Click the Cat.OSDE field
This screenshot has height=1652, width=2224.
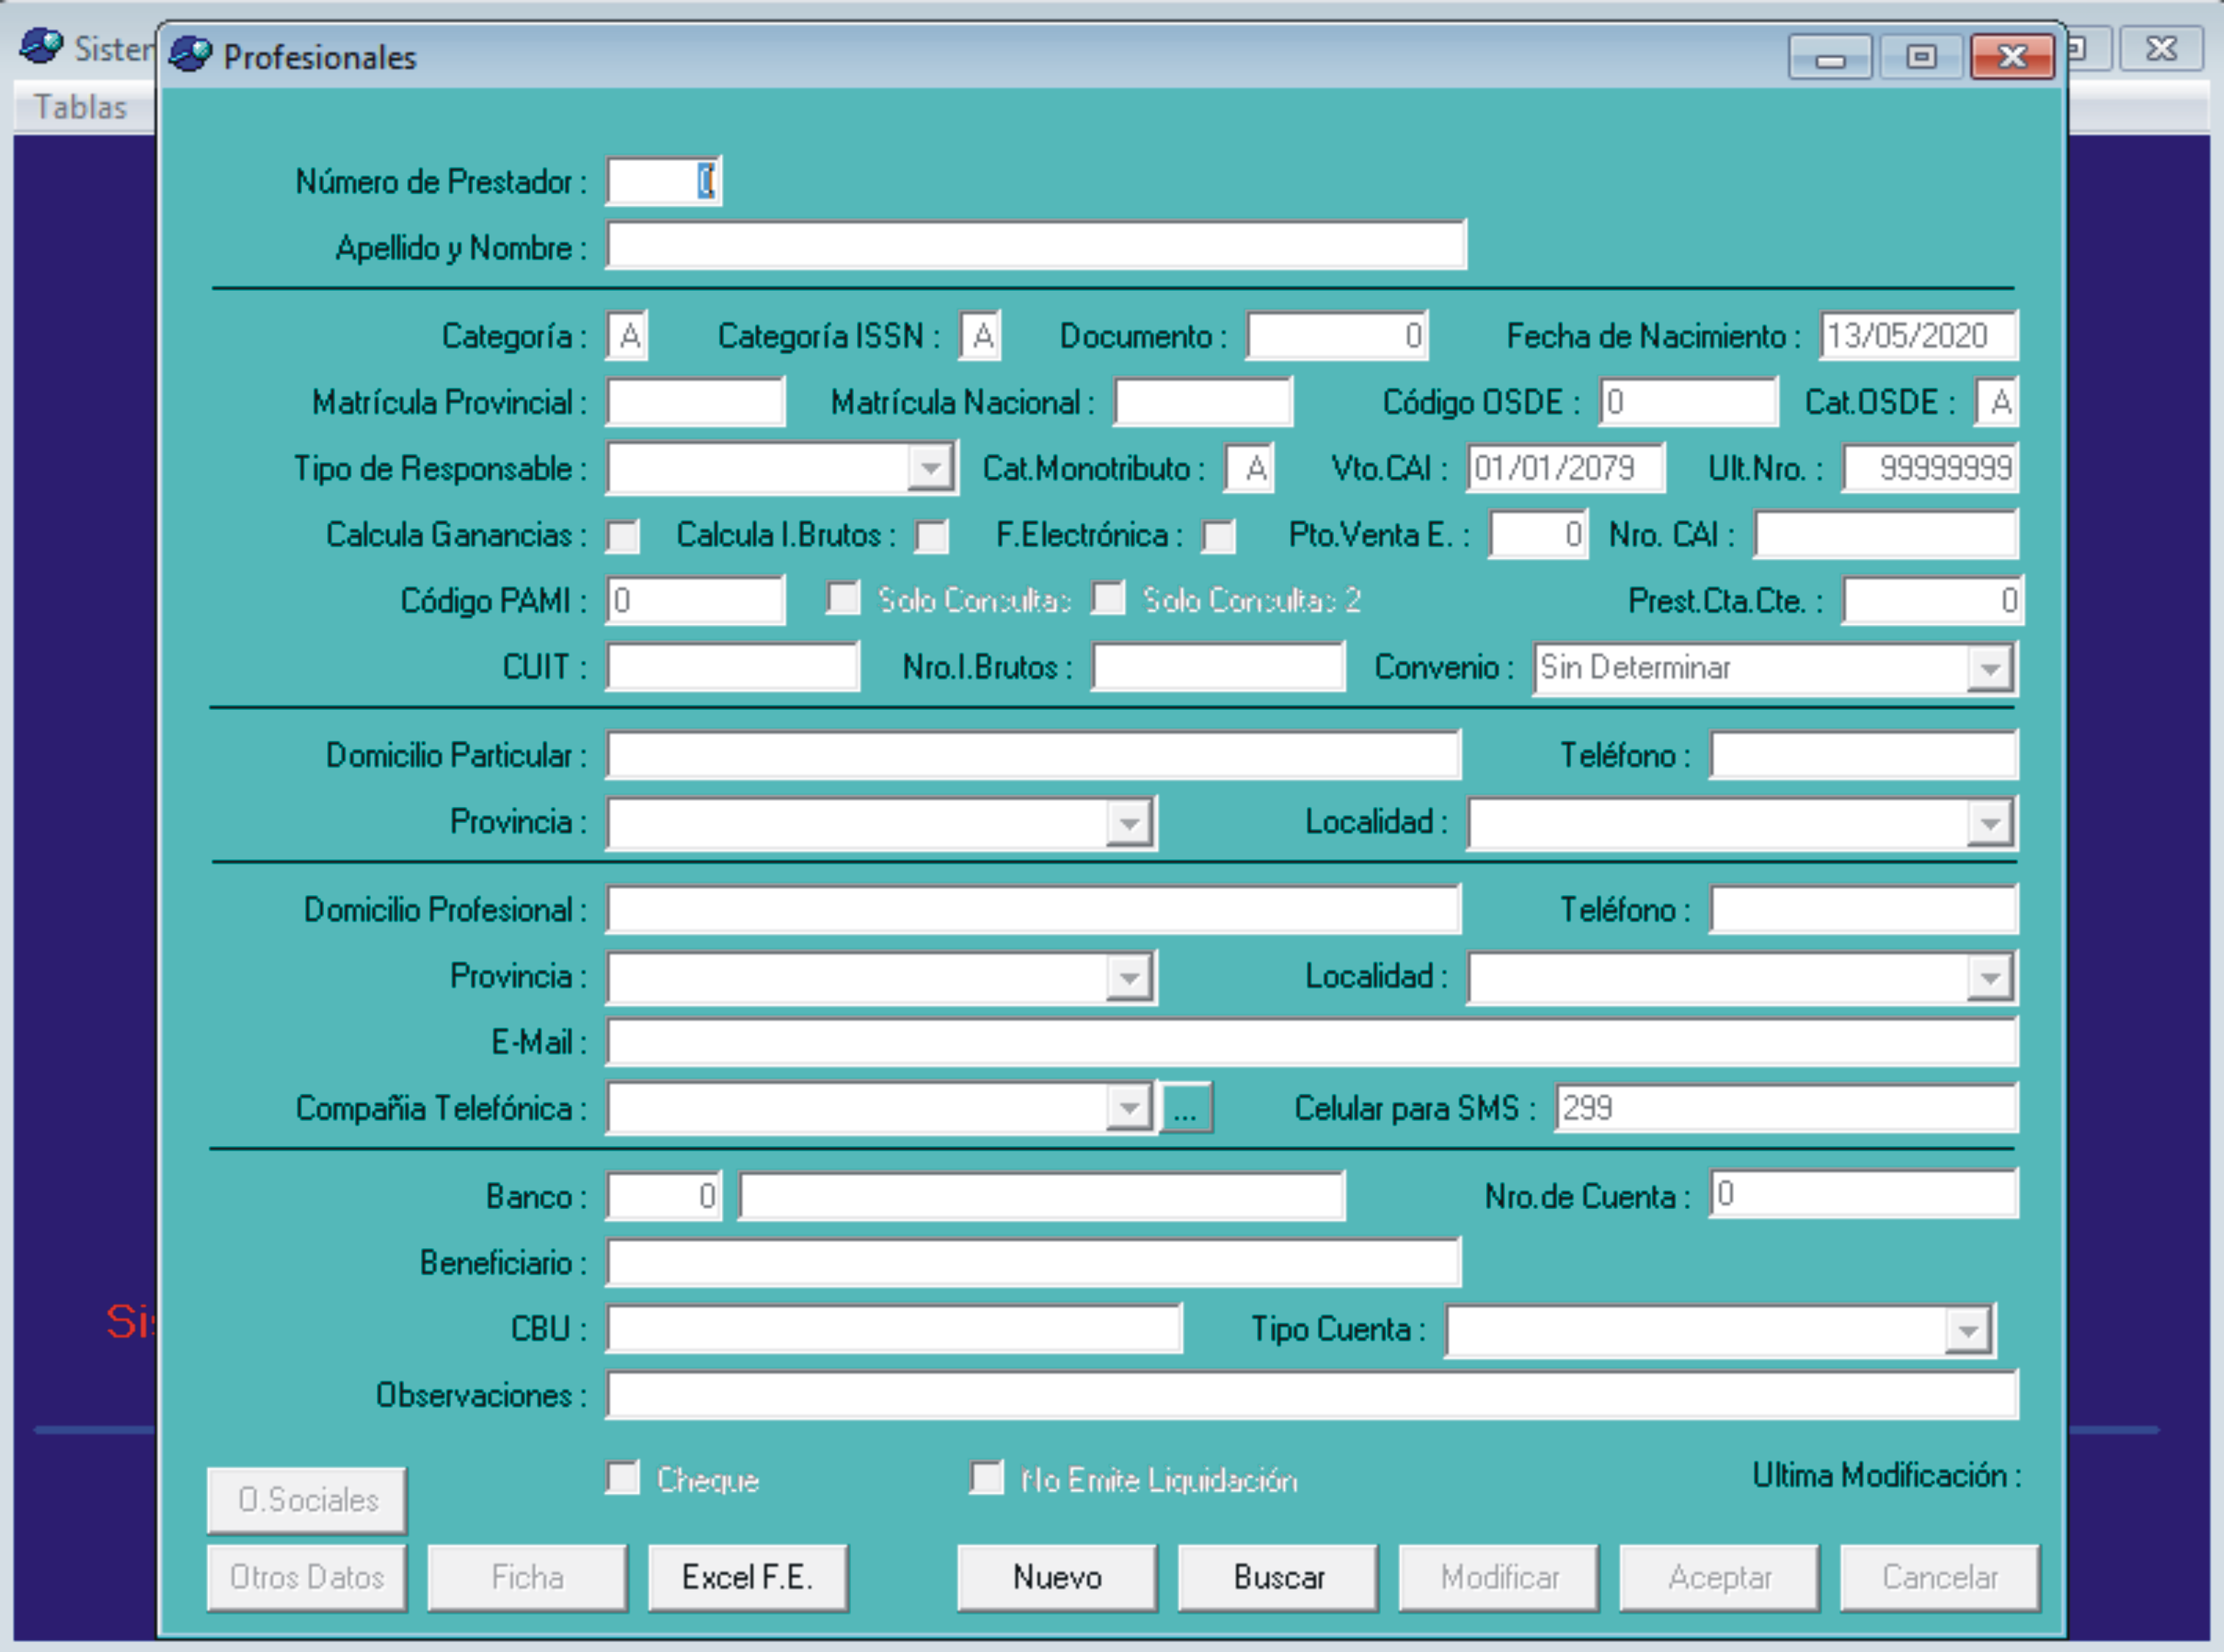1997,402
